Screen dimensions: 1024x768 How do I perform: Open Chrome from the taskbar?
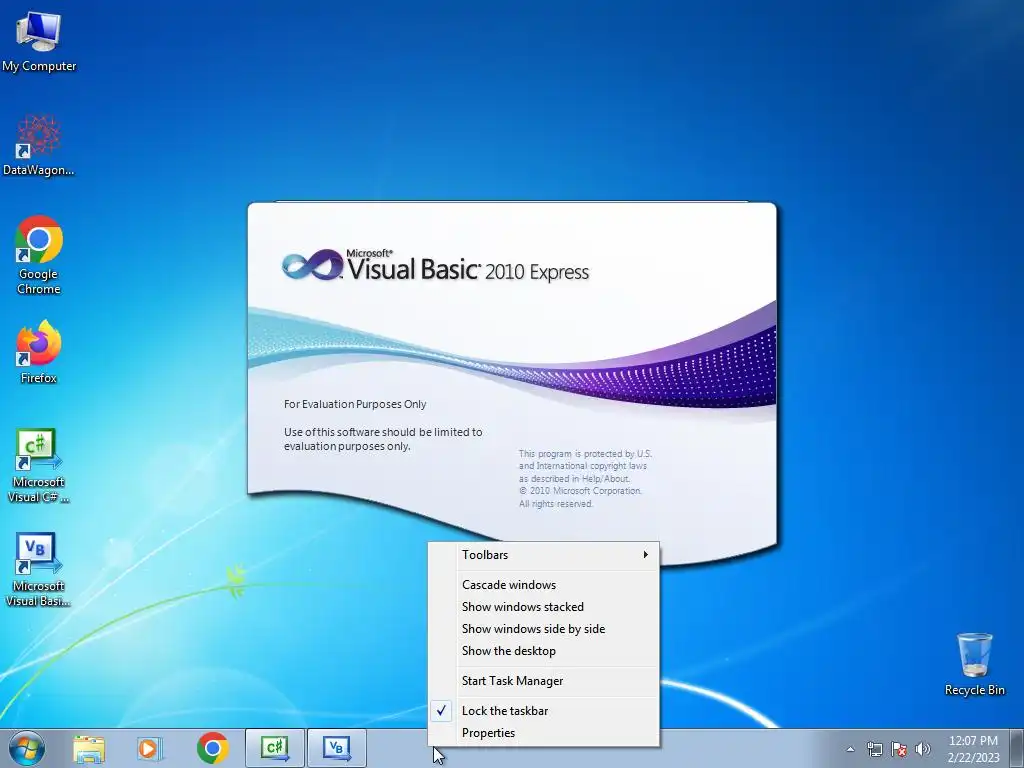pyautogui.click(x=212, y=748)
